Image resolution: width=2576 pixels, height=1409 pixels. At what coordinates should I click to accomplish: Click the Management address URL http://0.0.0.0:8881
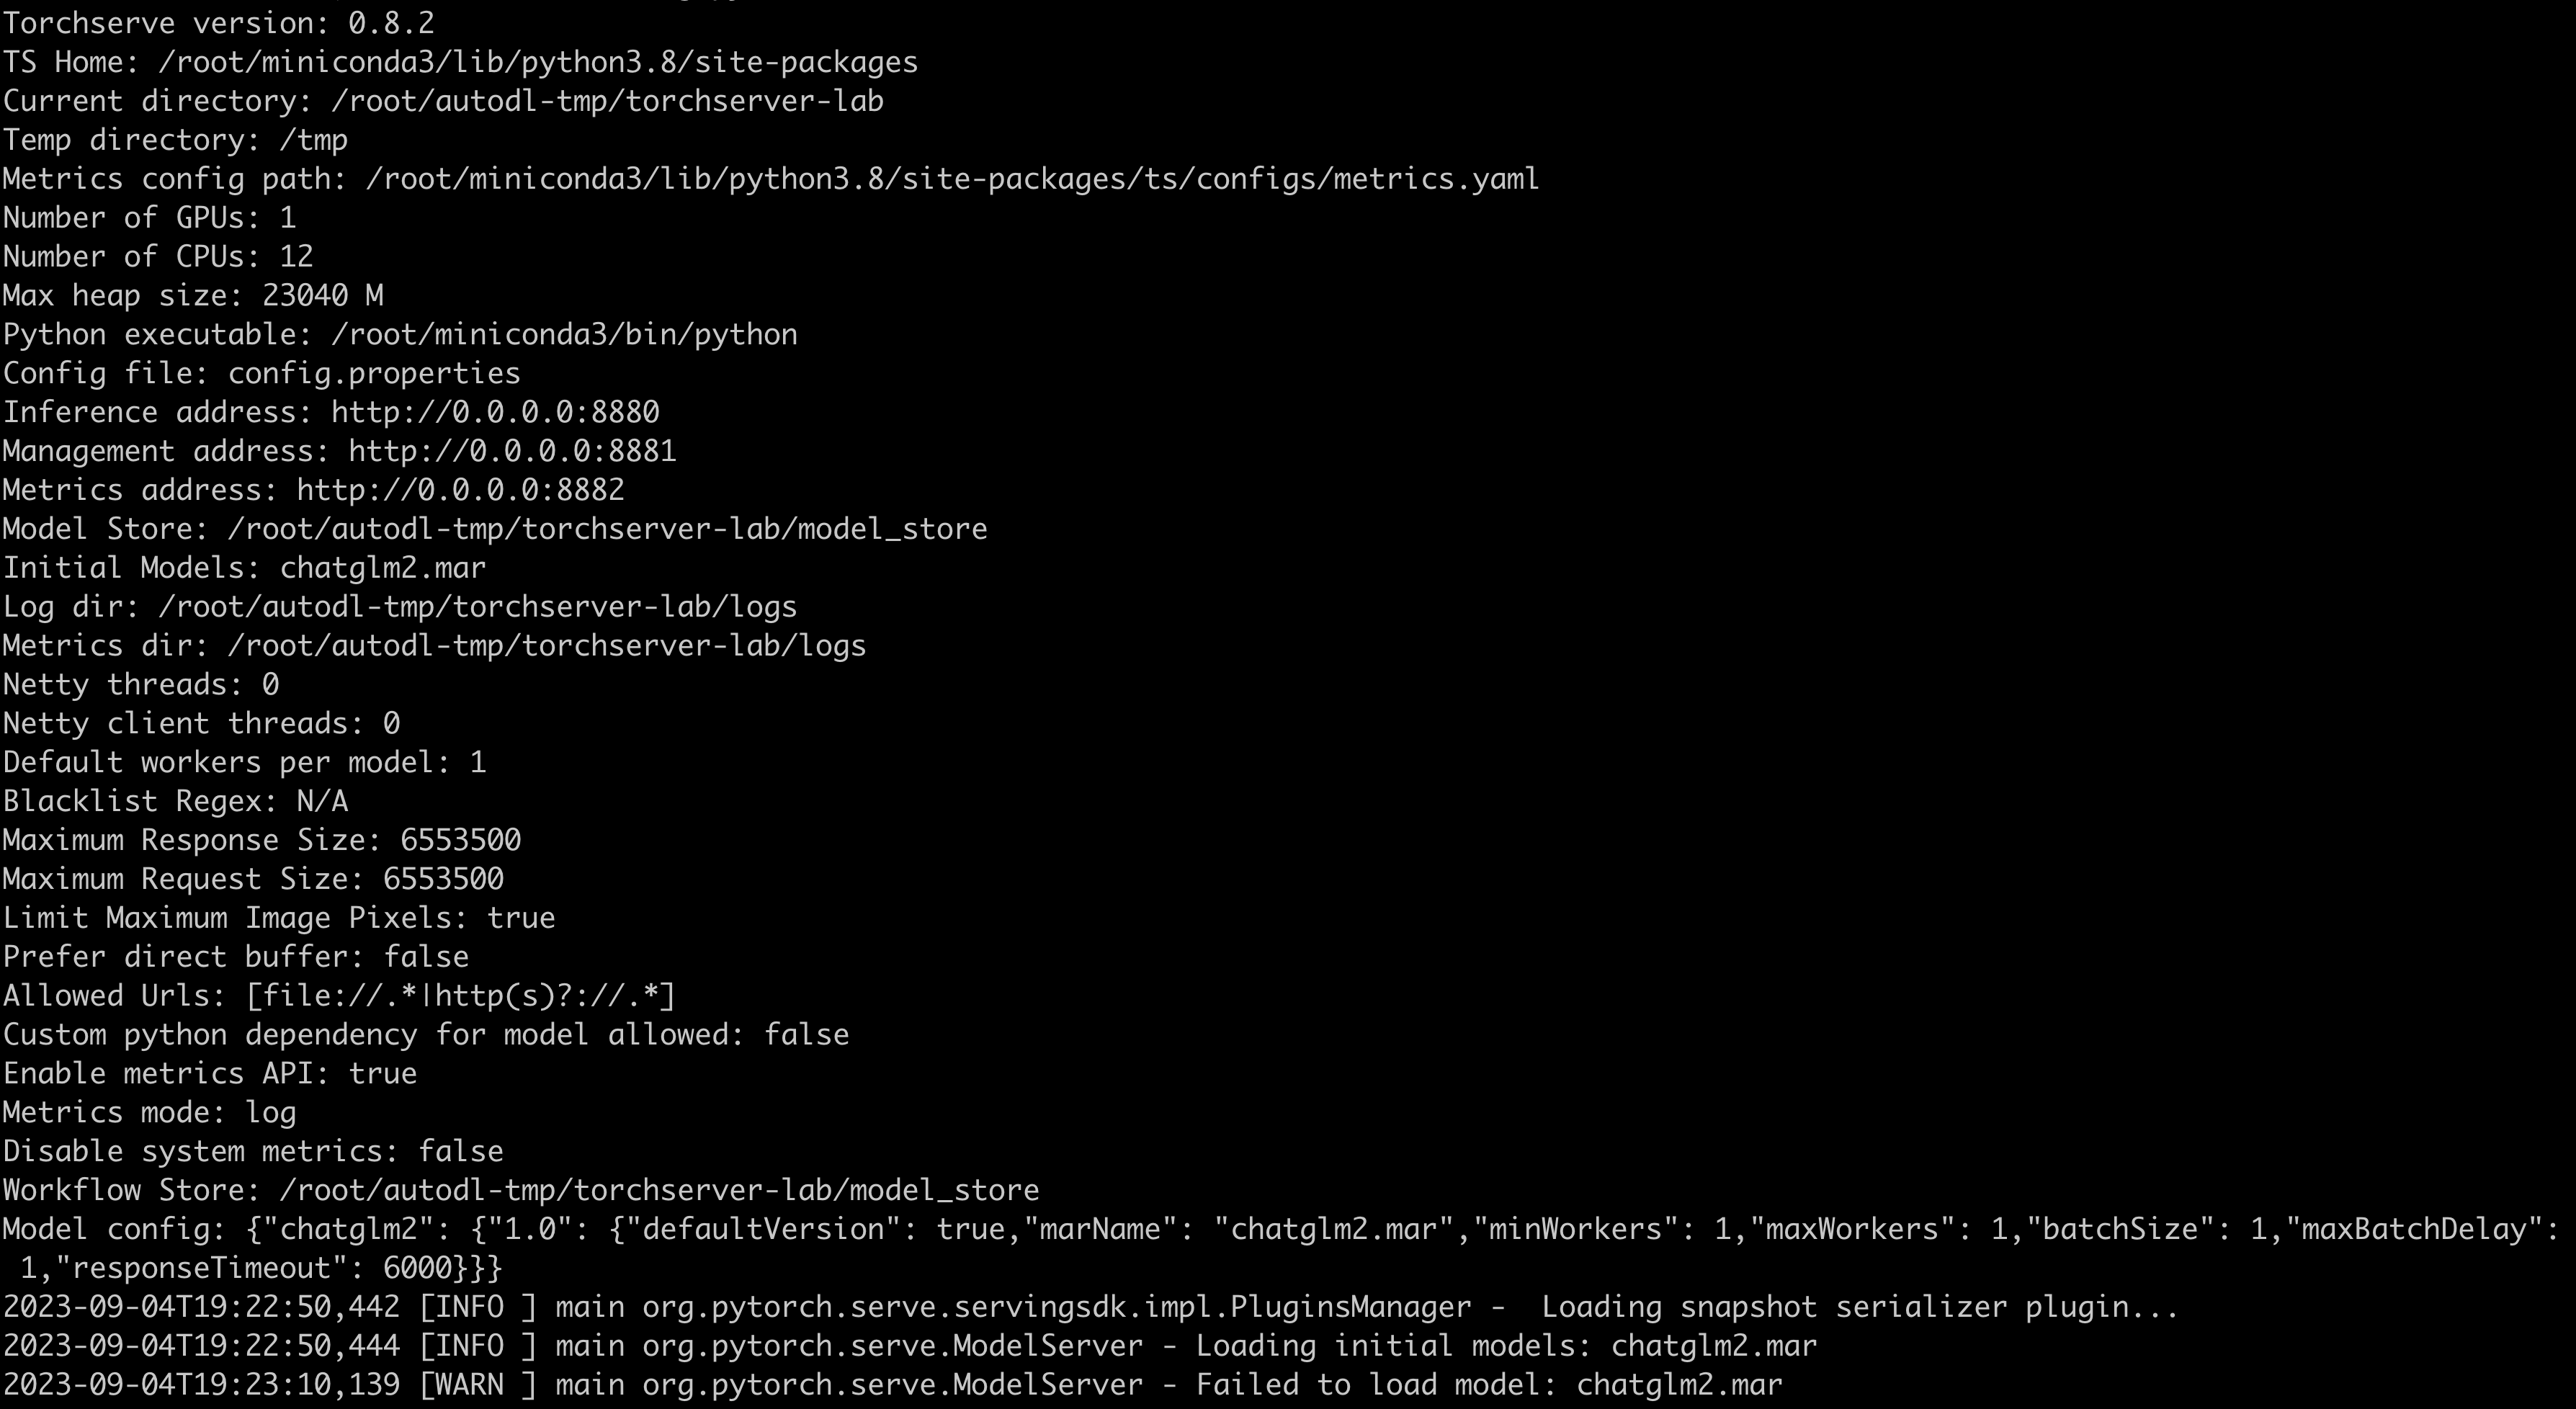pyautogui.click(x=512, y=451)
